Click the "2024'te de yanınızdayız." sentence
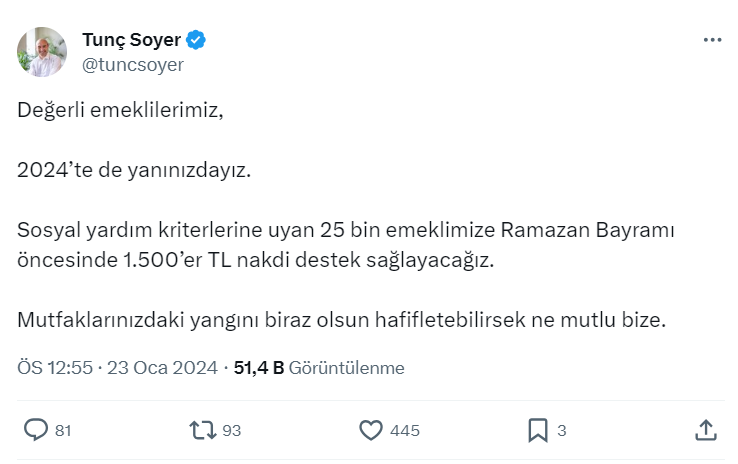 (134, 170)
